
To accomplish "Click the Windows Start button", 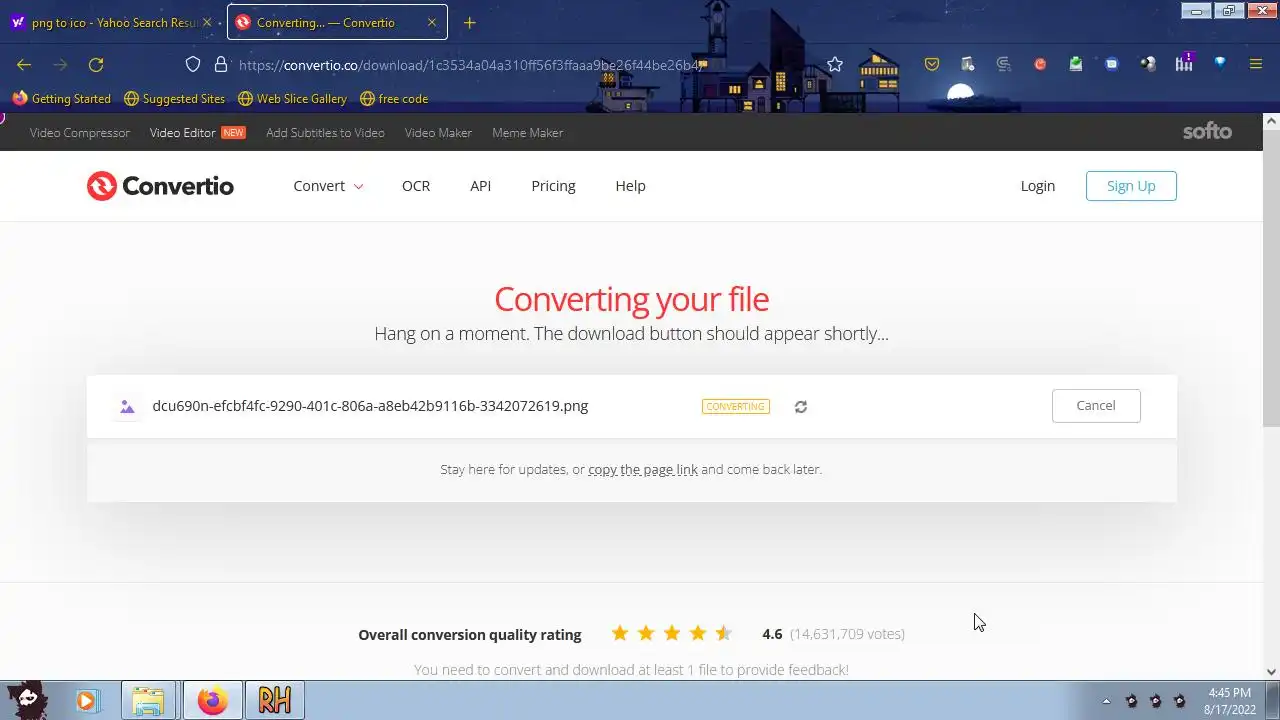I will [27, 699].
